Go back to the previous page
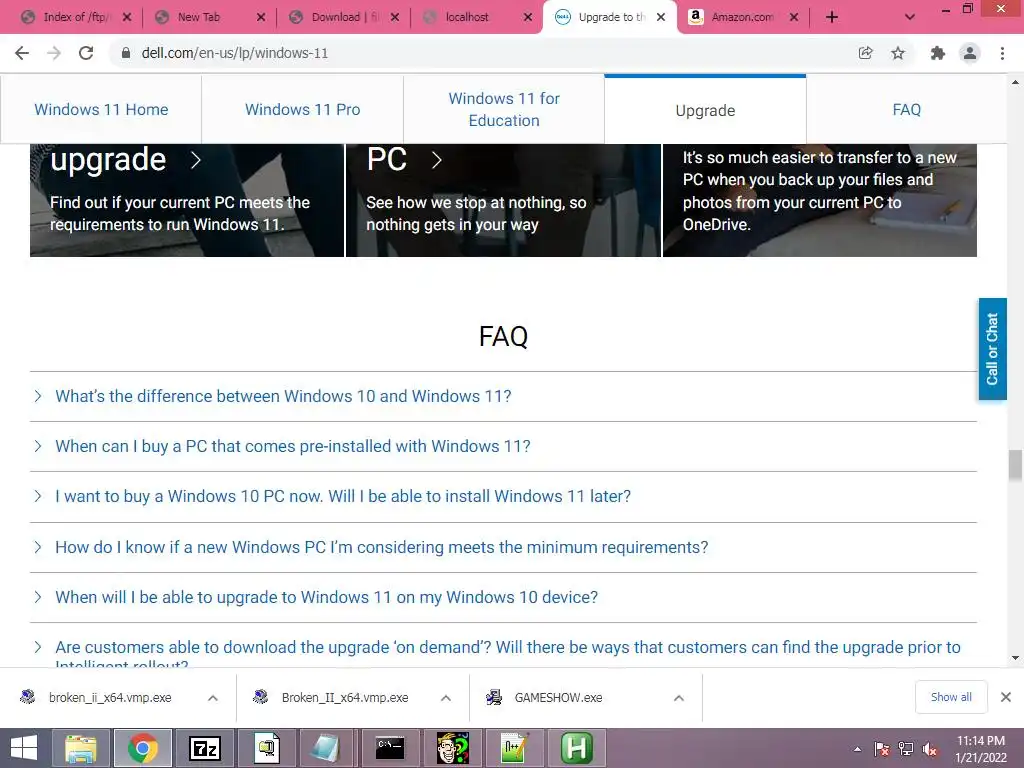The height and width of the screenshot is (768, 1024). (x=22, y=53)
